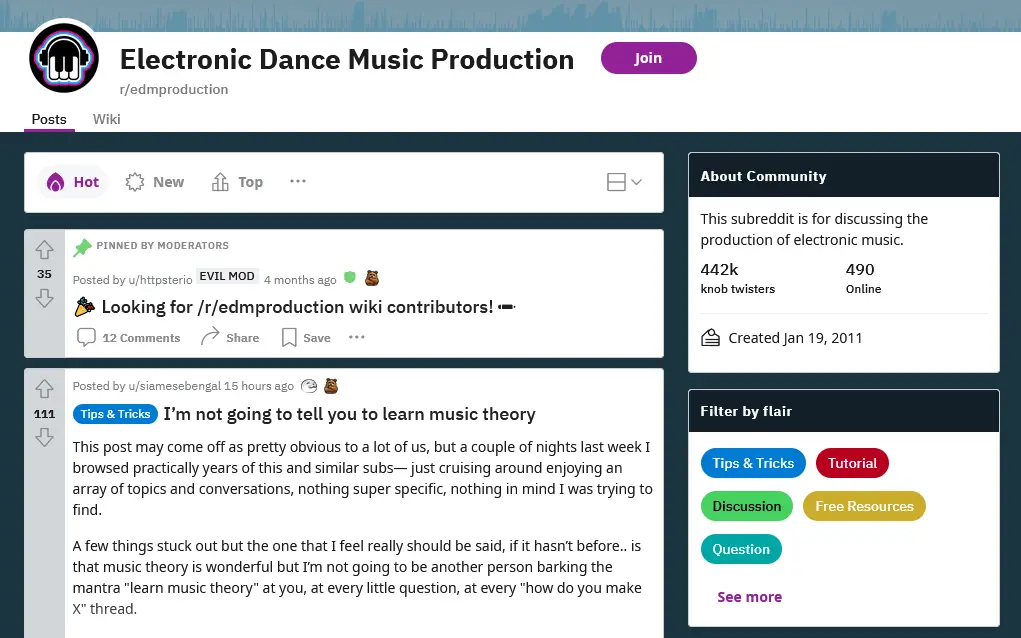The image size is (1021, 638).
Task: Click the 442k knob twisters member count
Action: coord(738,279)
